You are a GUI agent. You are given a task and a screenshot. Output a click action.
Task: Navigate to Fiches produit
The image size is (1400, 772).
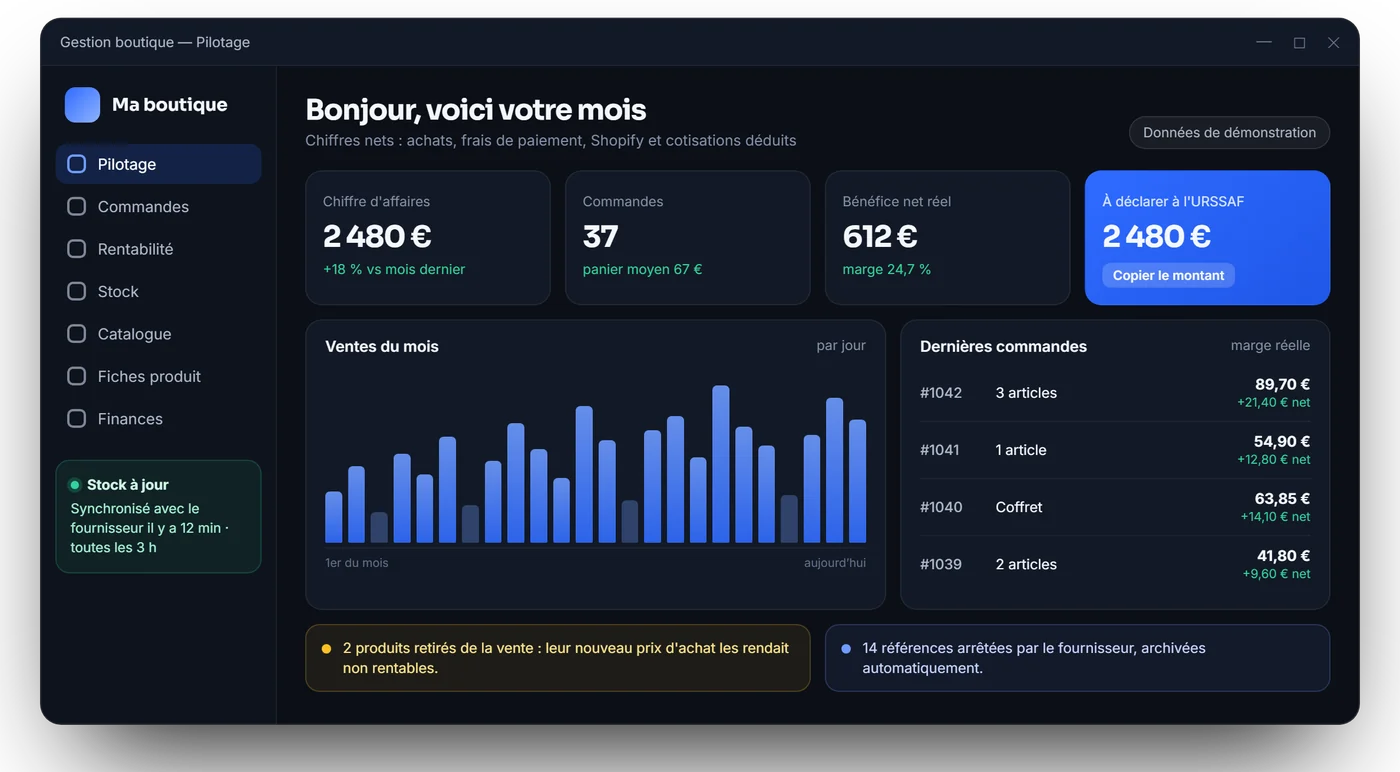click(x=158, y=377)
